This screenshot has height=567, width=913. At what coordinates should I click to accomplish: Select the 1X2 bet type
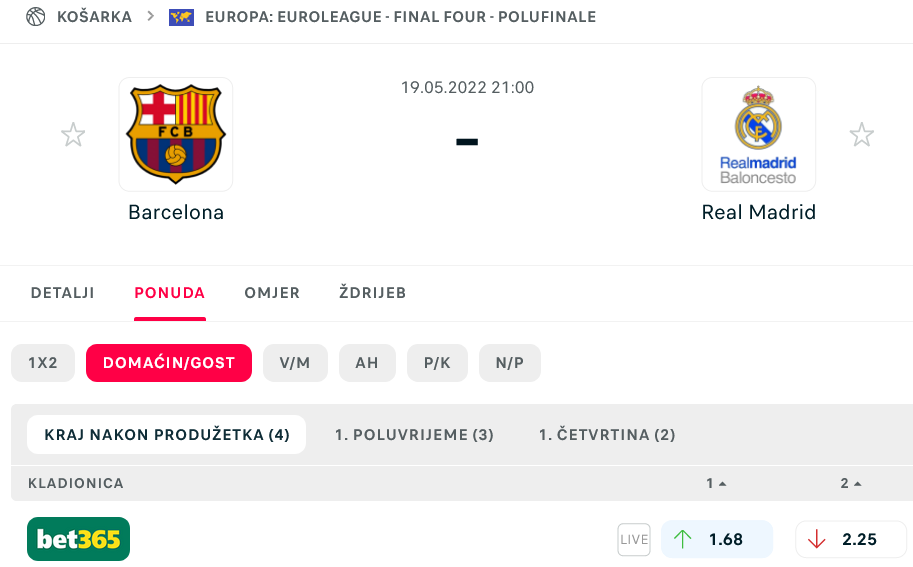pos(43,363)
